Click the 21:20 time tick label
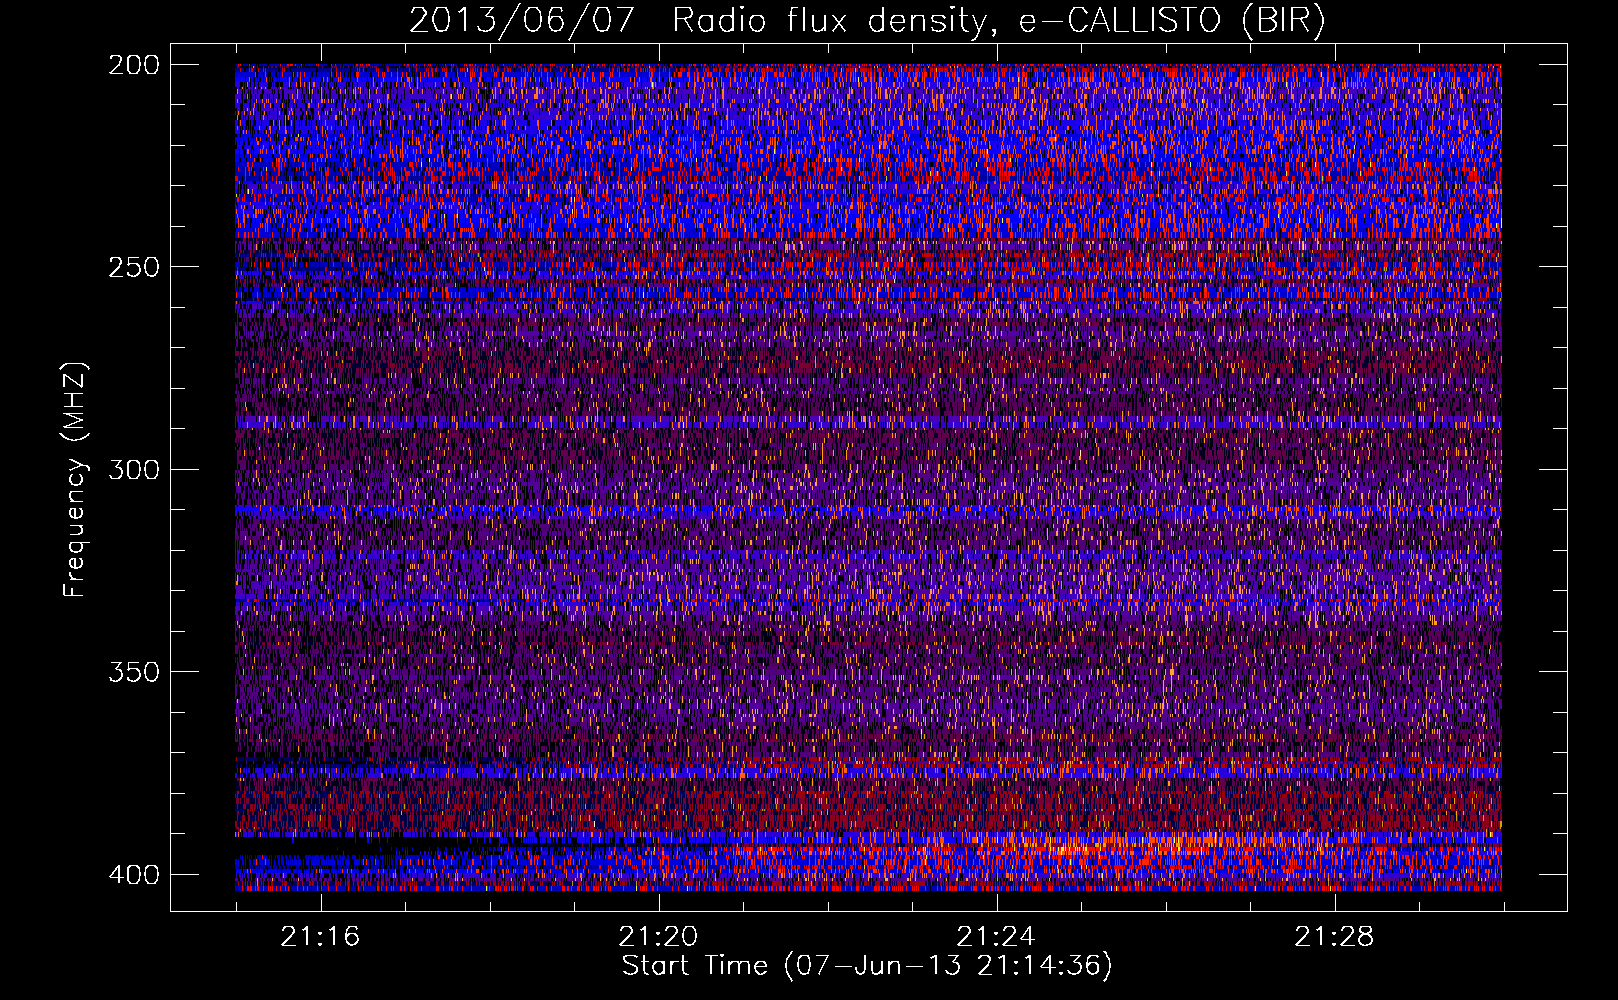The height and width of the screenshot is (1000, 1618). tap(658, 937)
